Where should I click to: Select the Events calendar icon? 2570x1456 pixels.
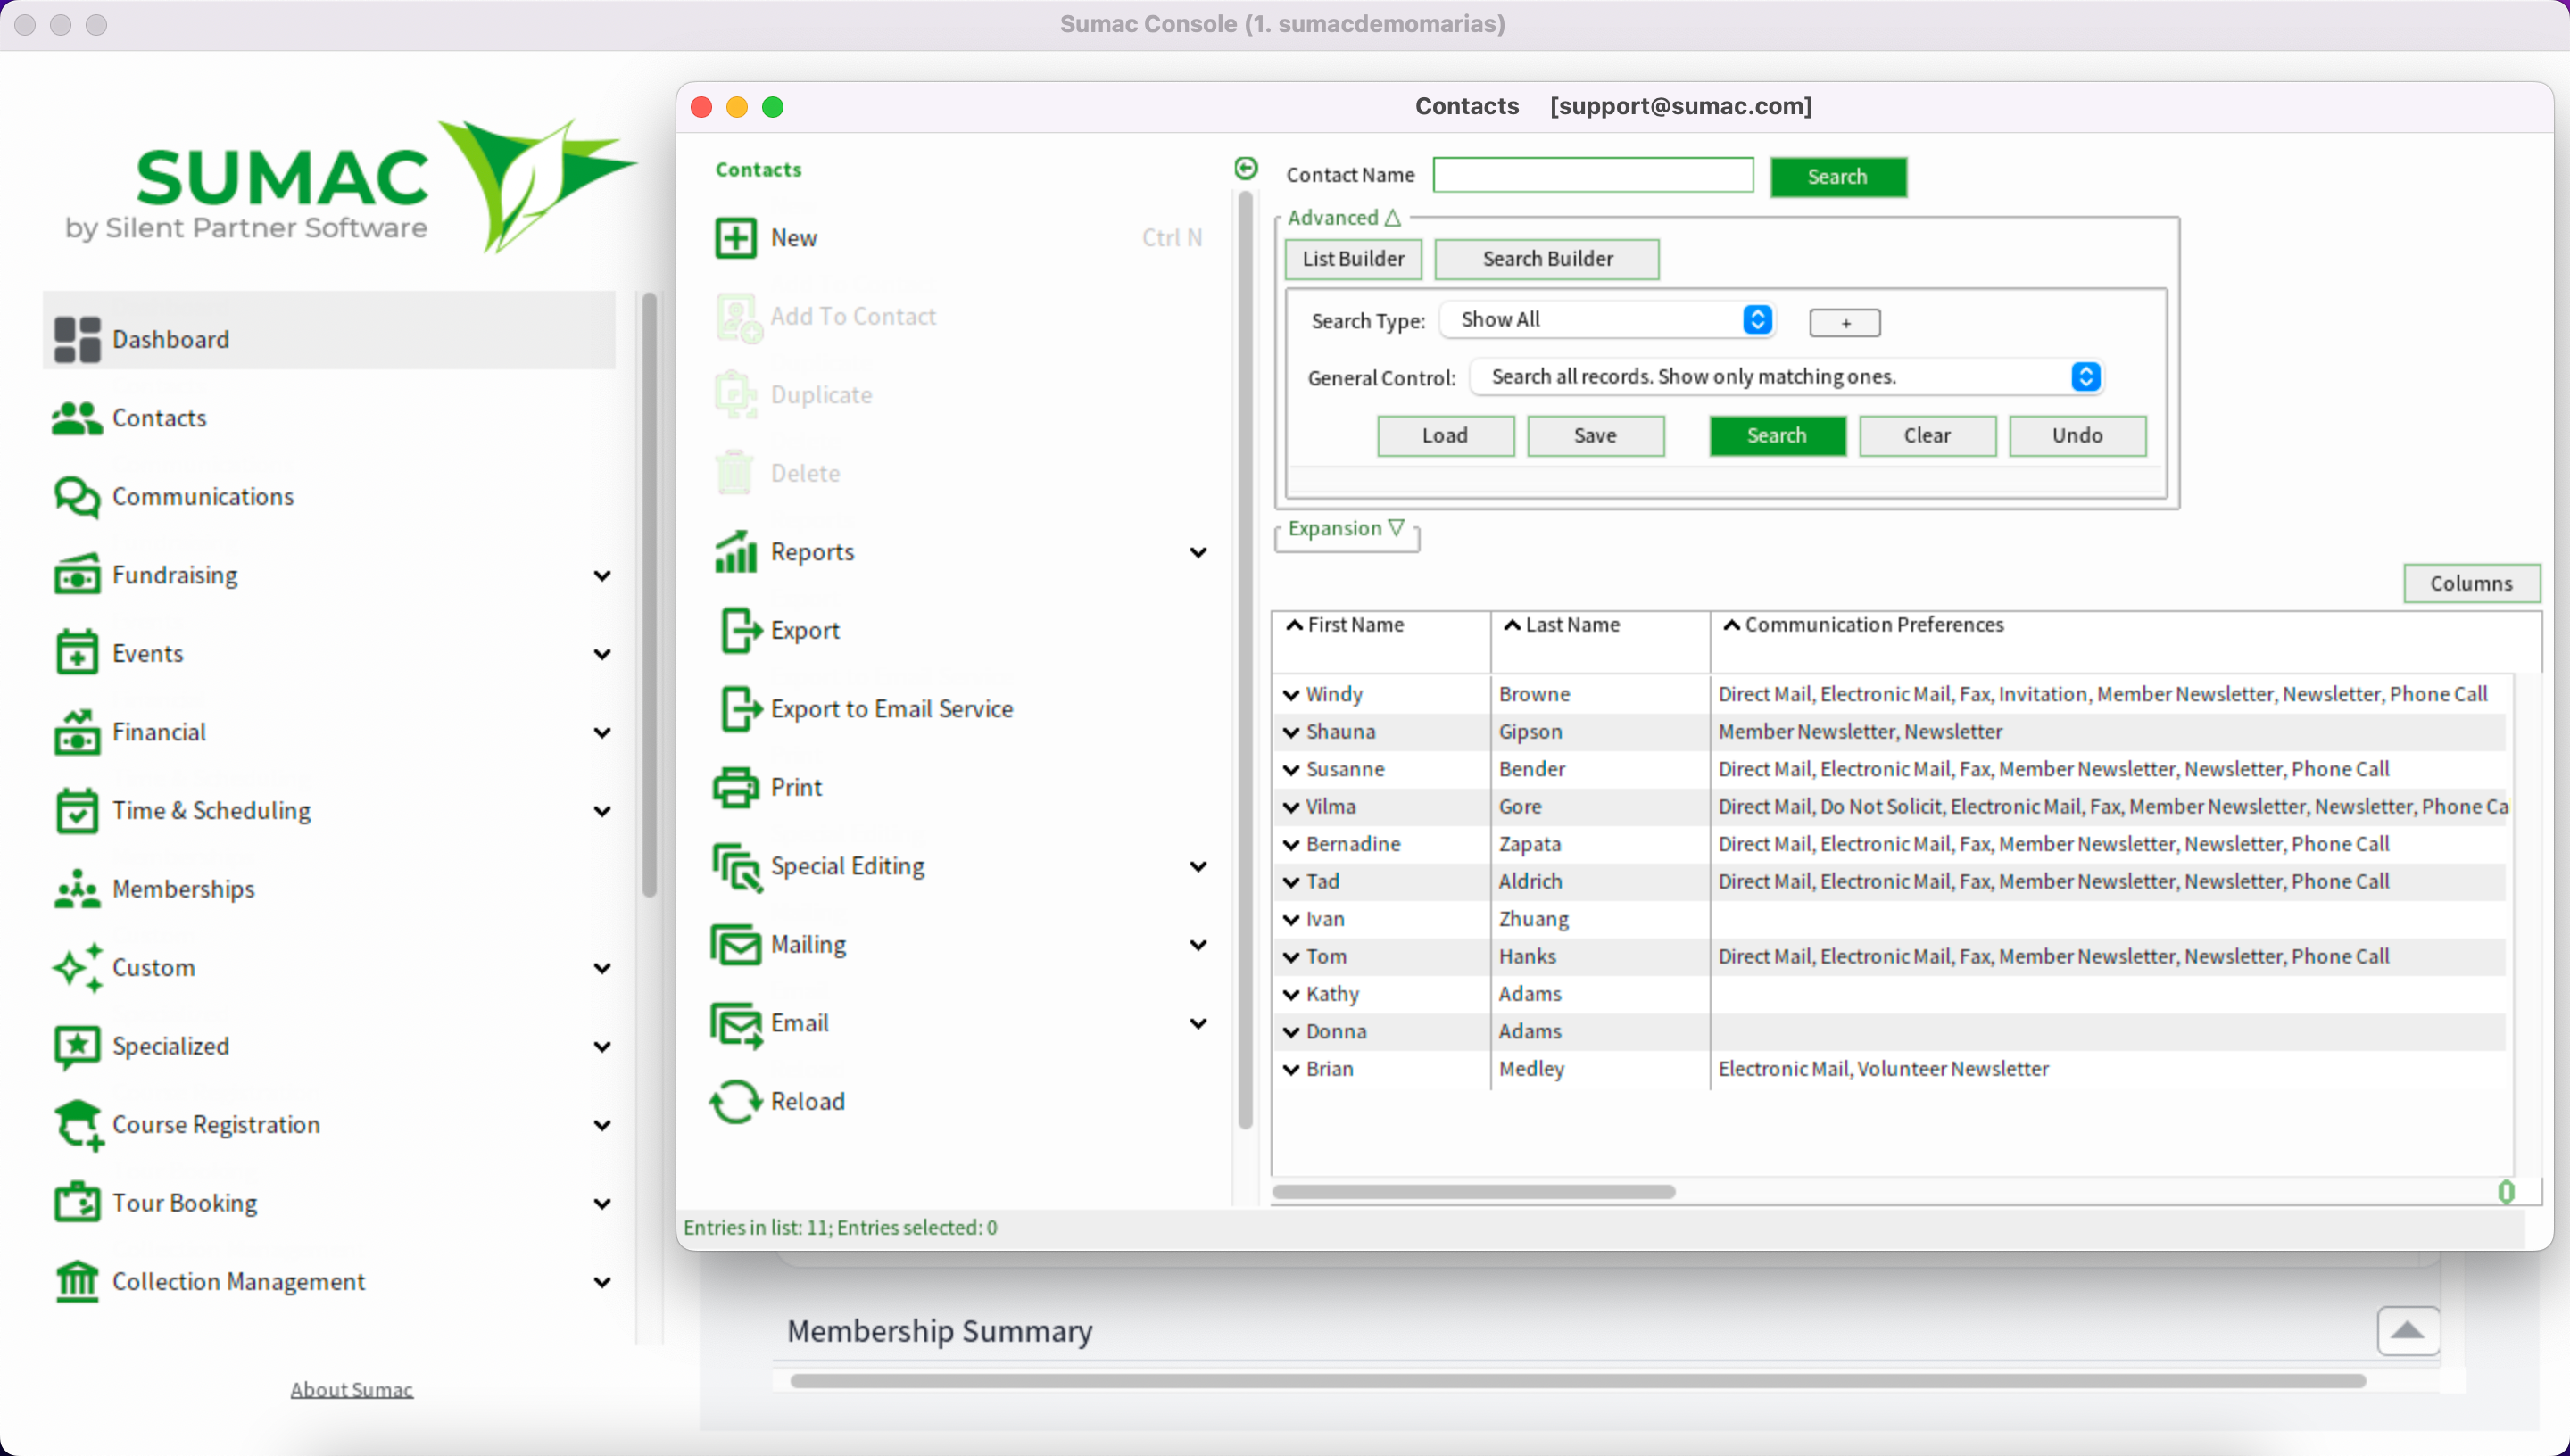[x=77, y=653]
